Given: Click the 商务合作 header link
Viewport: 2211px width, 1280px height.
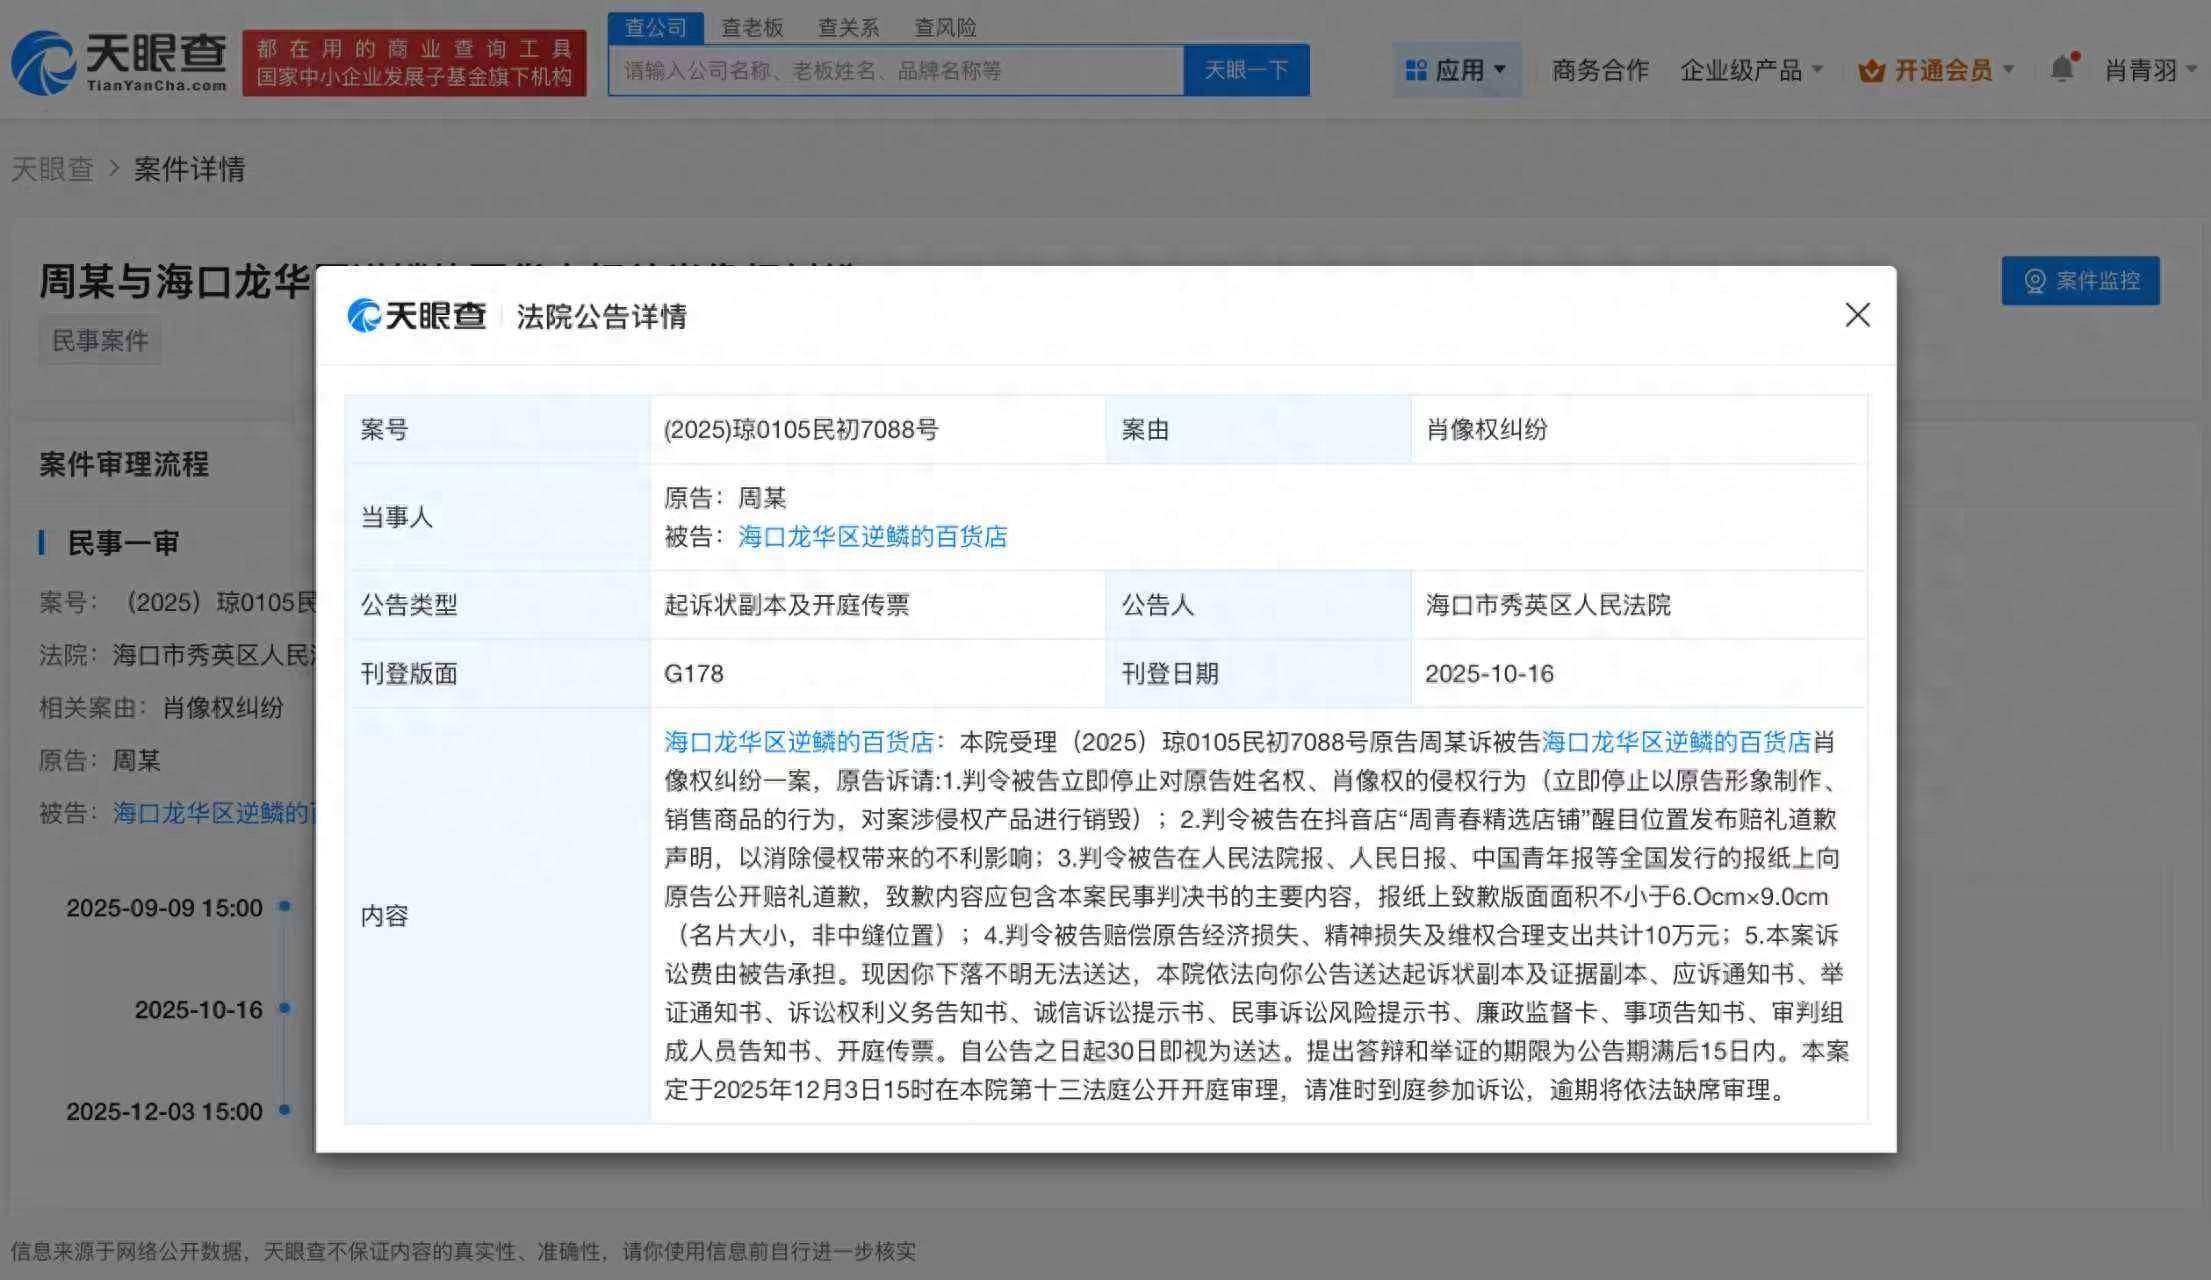Looking at the screenshot, I should pyautogui.click(x=1600, y=70).
